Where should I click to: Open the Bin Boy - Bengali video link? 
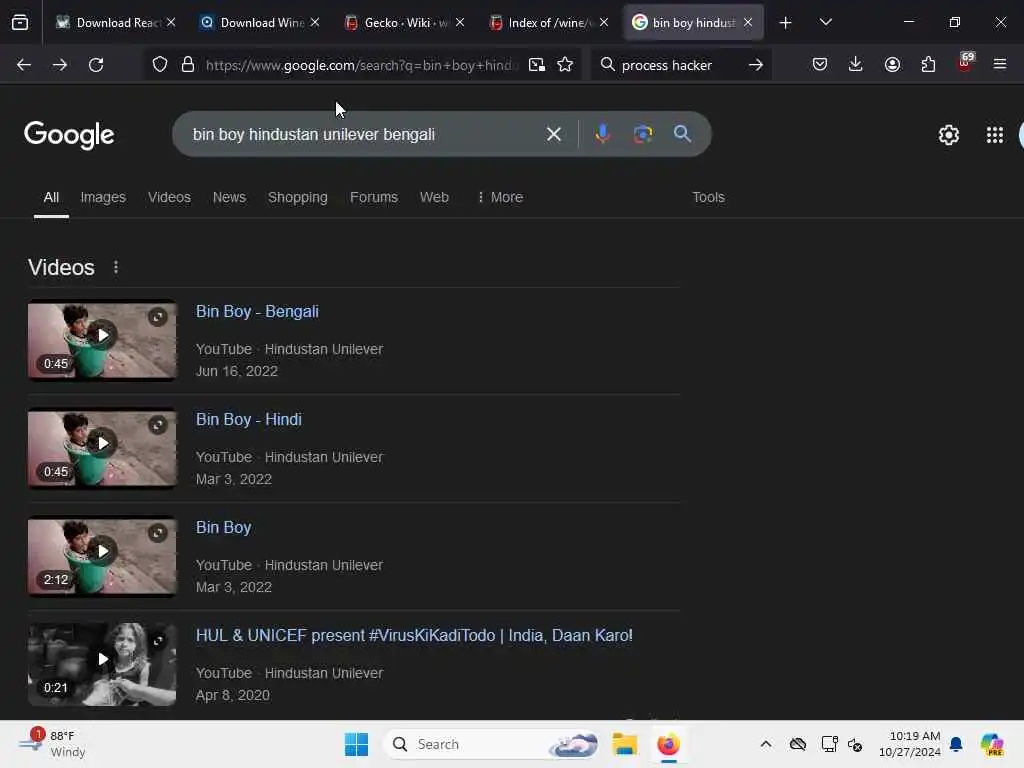(257, 312)
